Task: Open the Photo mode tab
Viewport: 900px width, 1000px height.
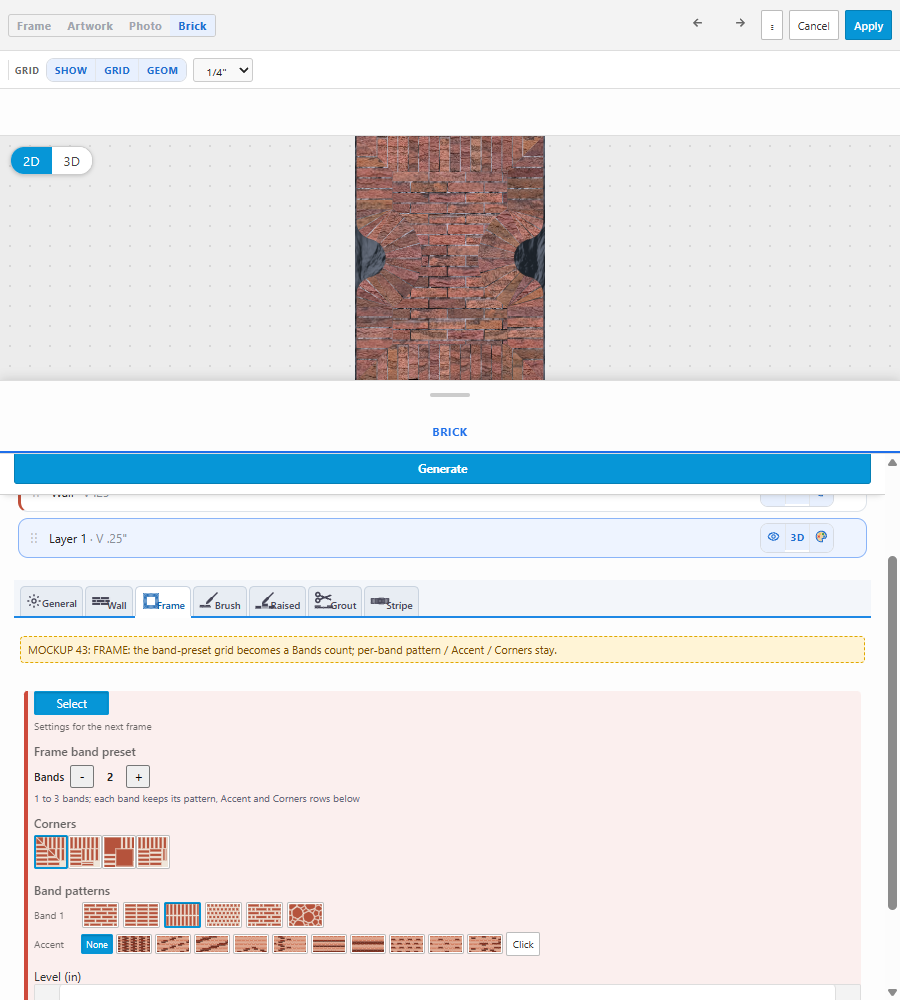Action: point(145,26)
